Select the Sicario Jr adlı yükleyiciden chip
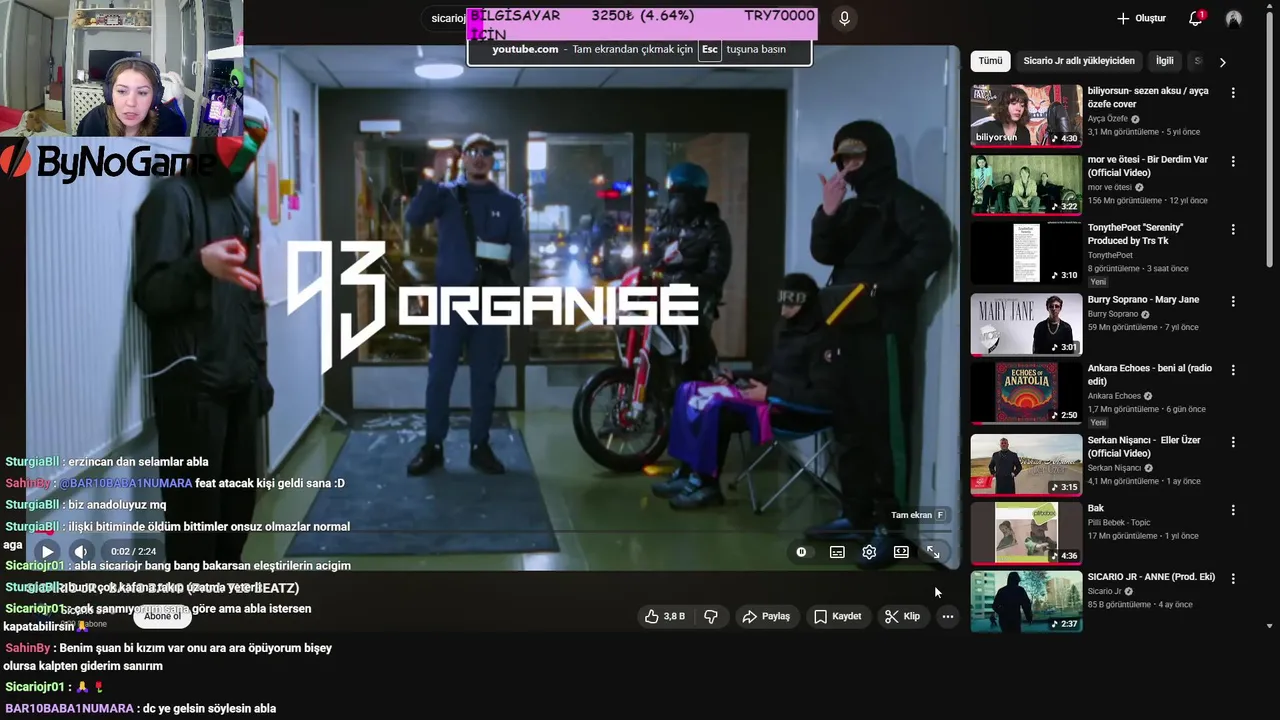 1079,61
